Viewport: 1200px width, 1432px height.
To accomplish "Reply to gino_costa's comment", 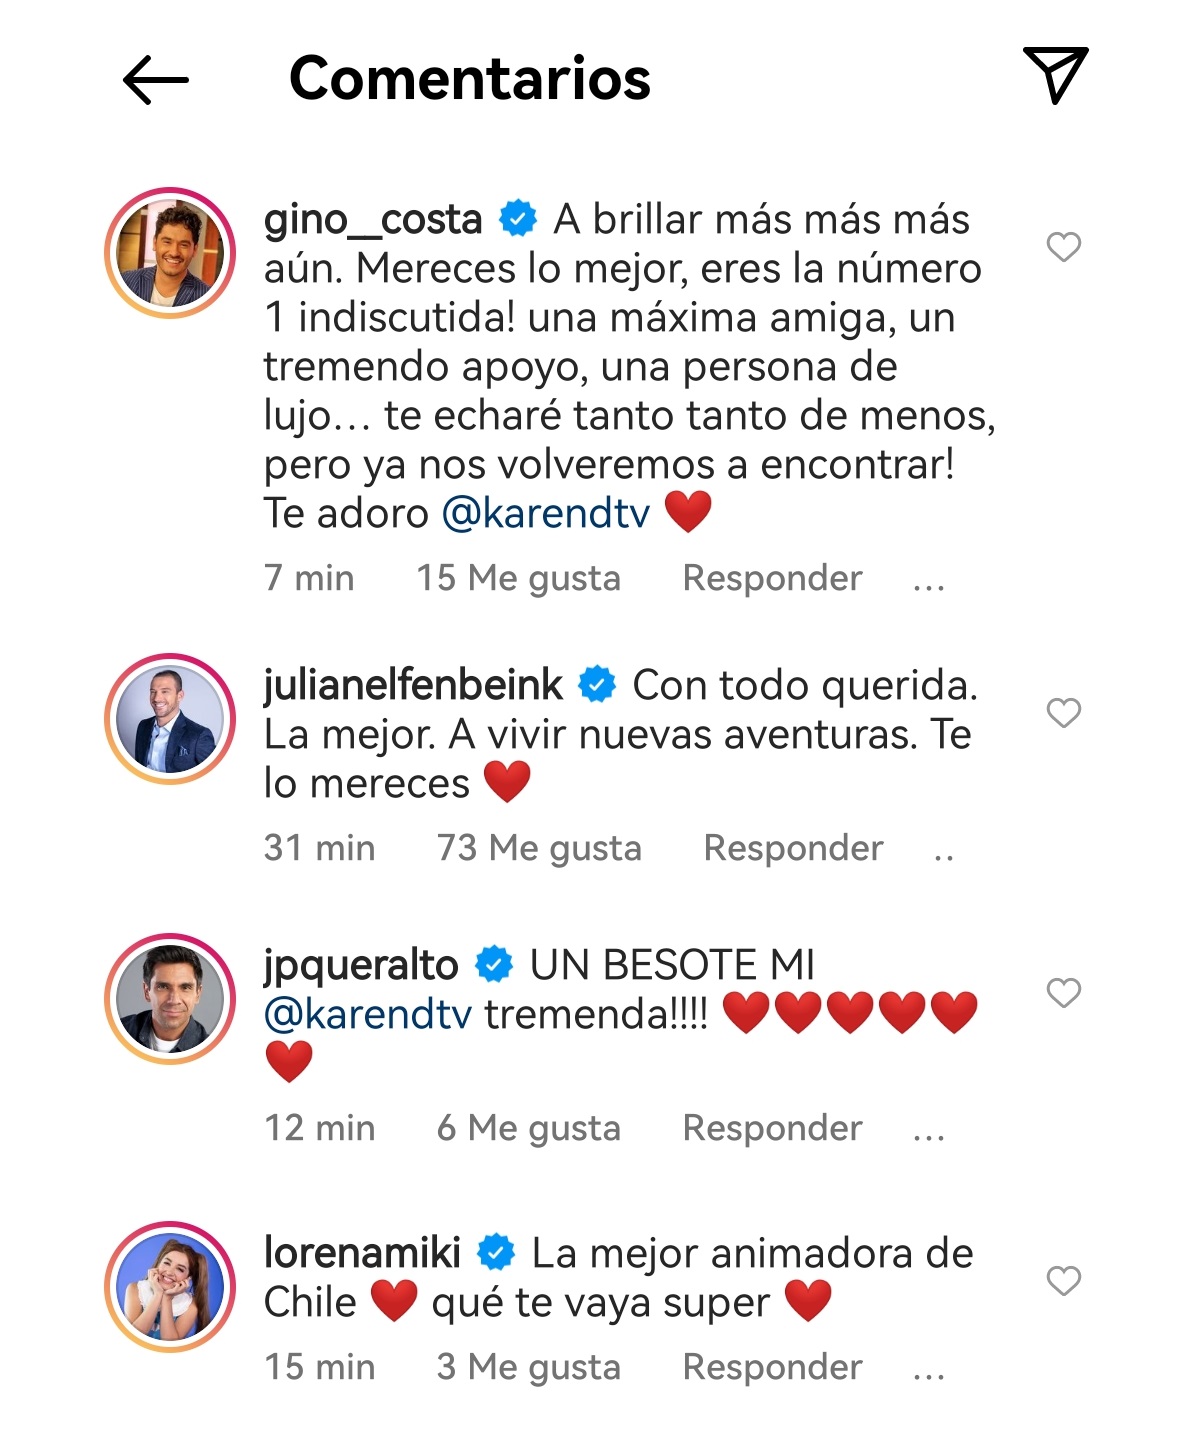I will (771, 578).
